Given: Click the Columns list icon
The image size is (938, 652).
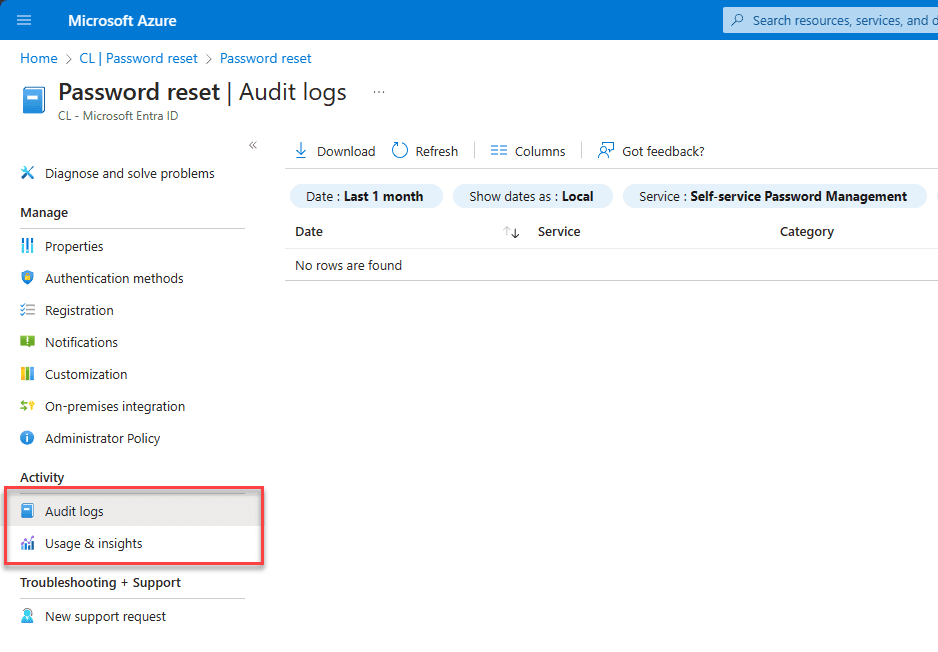Looking at the screenshot, I should click(x=498, y=151).
